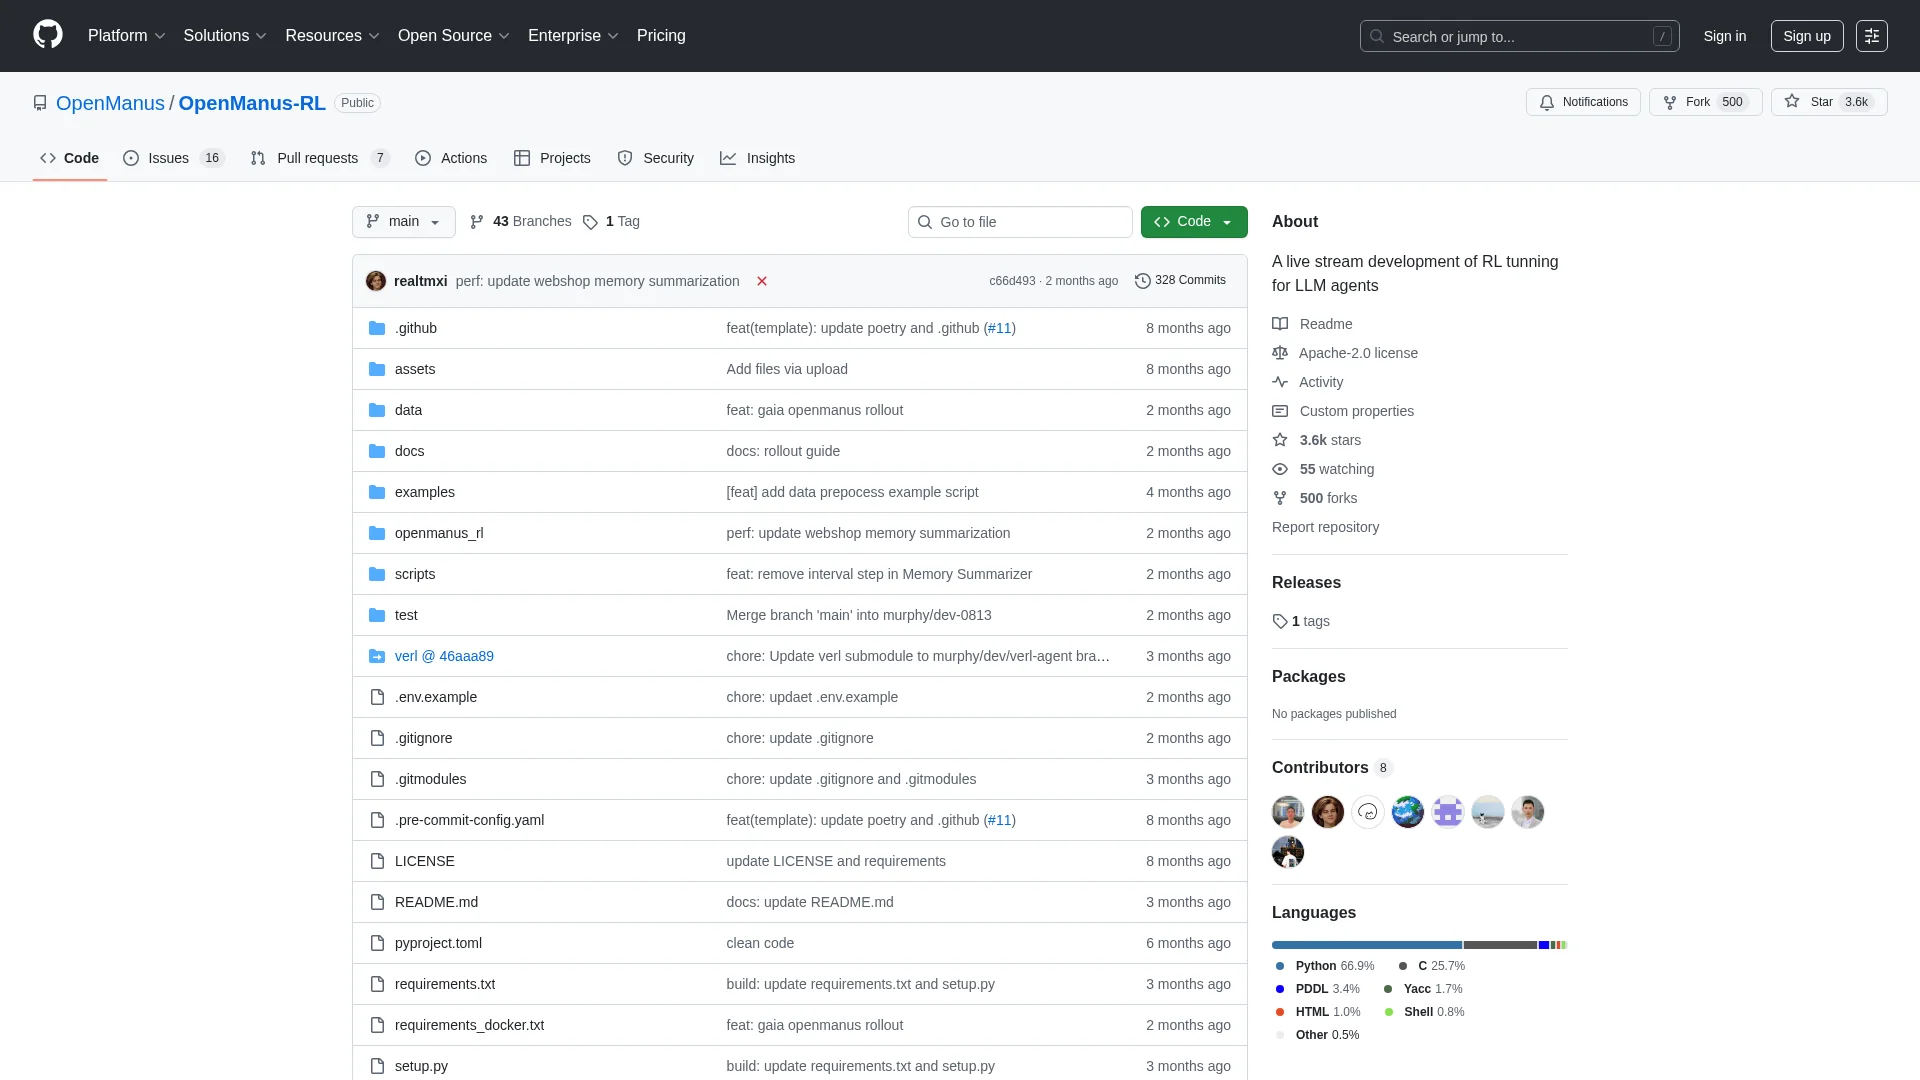Click the Python segment in languages bar

(x=1366, y=945)
